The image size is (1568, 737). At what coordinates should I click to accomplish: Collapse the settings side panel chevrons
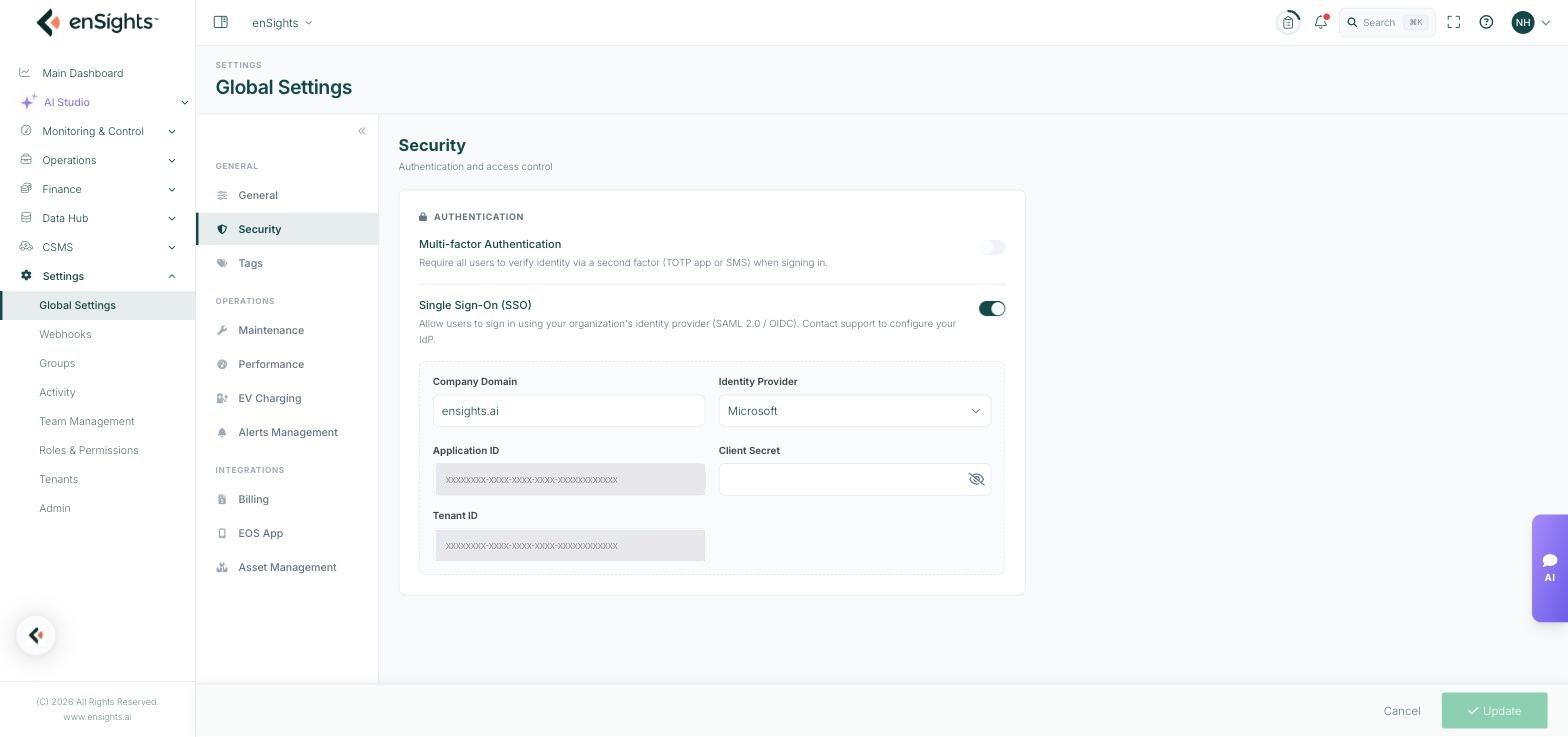[x=362, y=131]
